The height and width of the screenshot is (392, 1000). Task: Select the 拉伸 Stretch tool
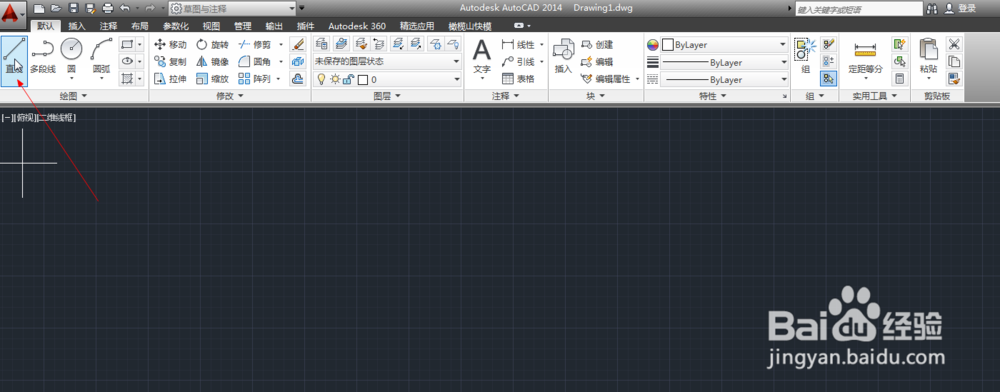click(170, 79)
